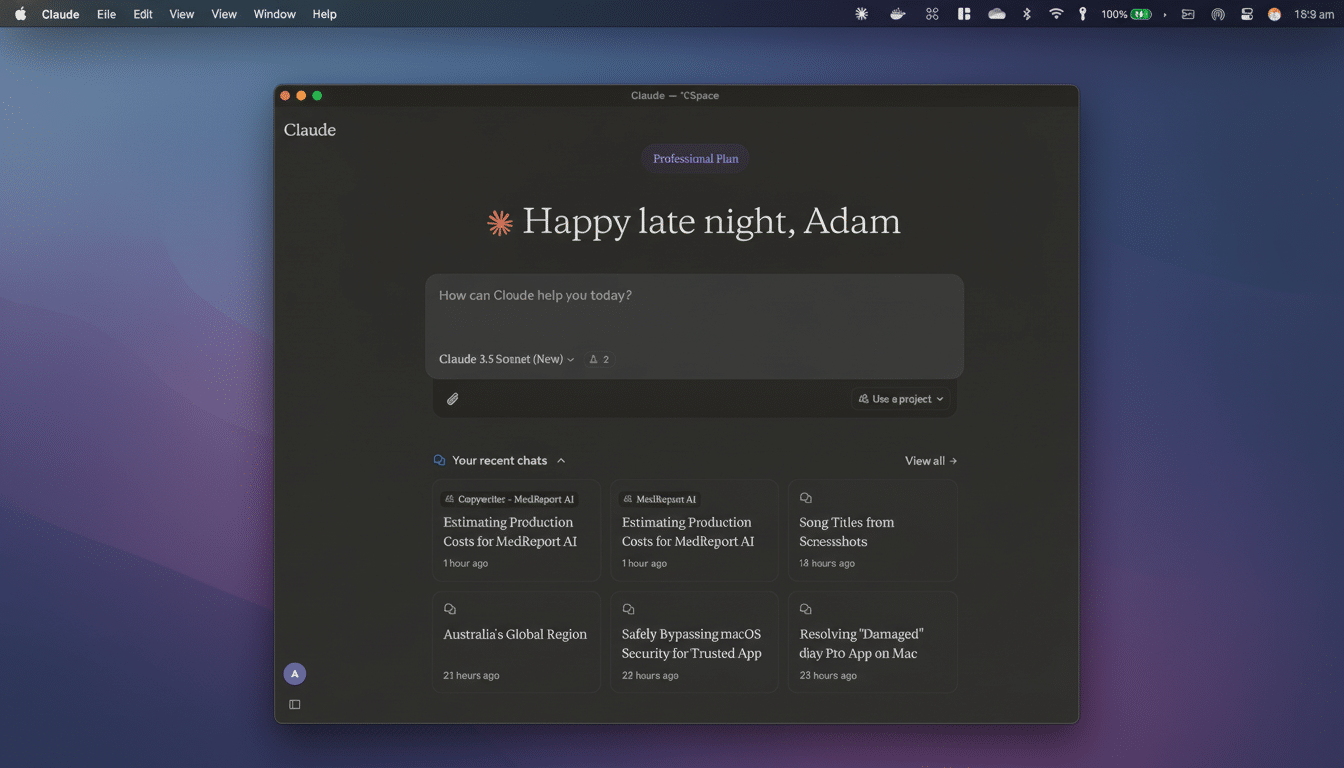The image size is (1344, 768).
Task: Click the 'View all' link
Action: 931,461
